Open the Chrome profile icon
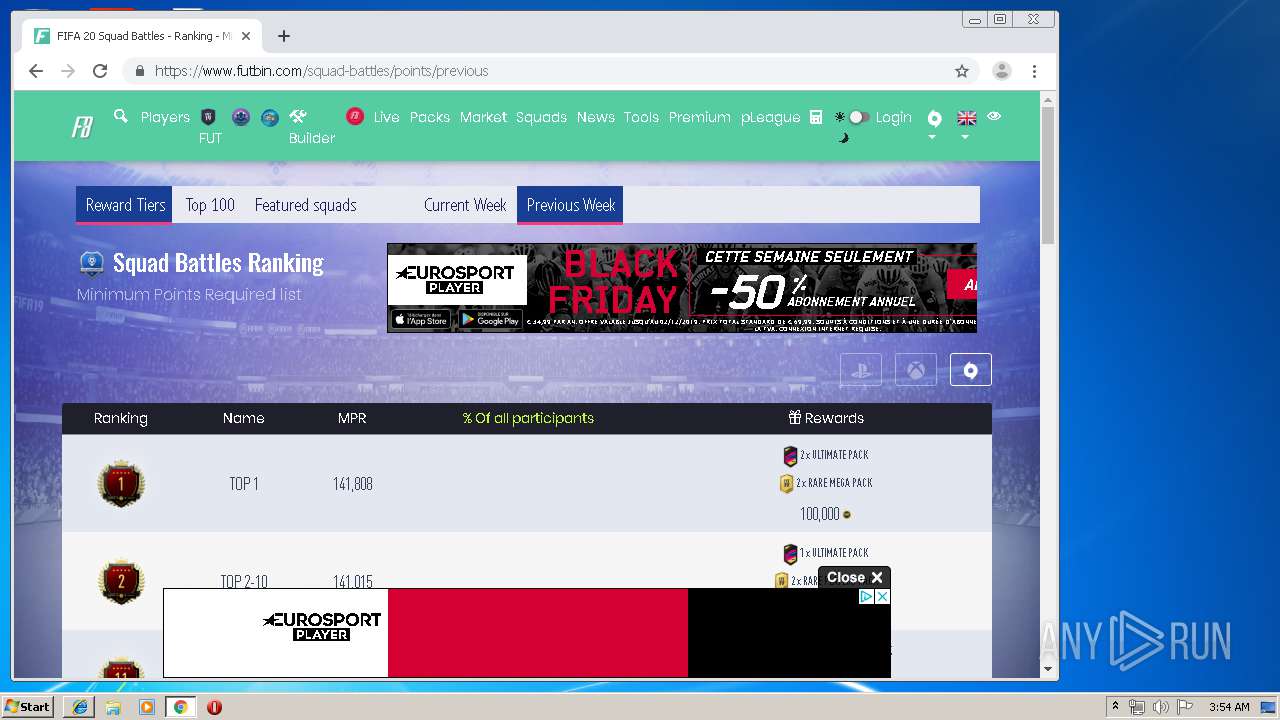Image resolution: width=1280 pixels, height=720 pixels. pyautogui.click(x=1001, y=71)
